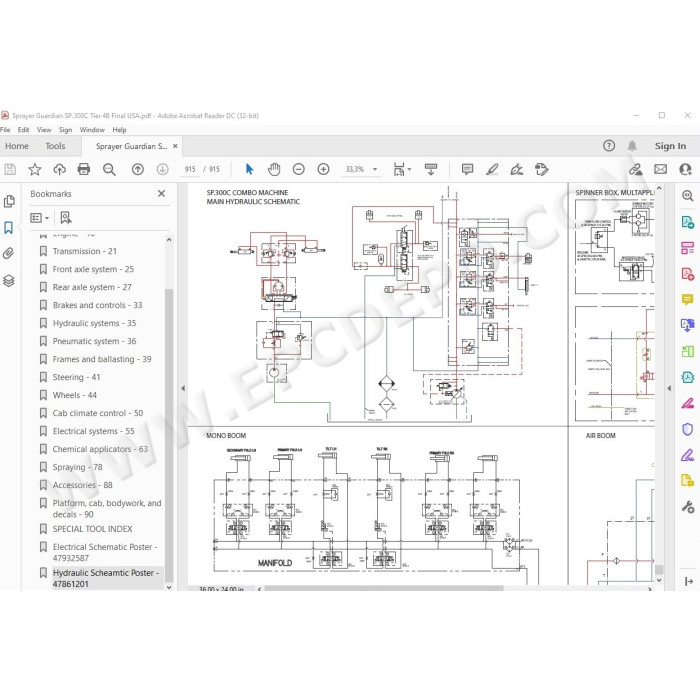Expand the right pane bottom arrow
700x700 pixels.
pyautogui.click(x=688, y=581)
